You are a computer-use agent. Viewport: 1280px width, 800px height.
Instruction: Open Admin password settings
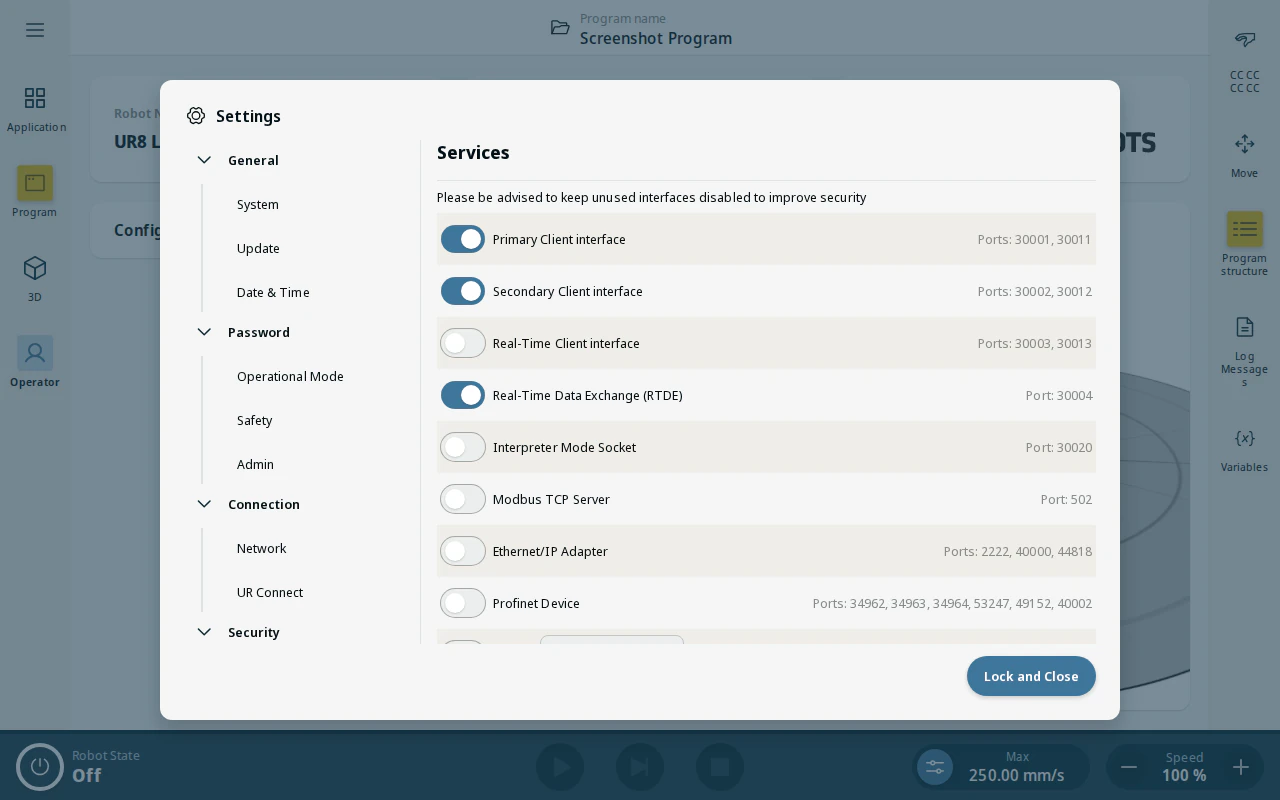click(x=255, y=464)
